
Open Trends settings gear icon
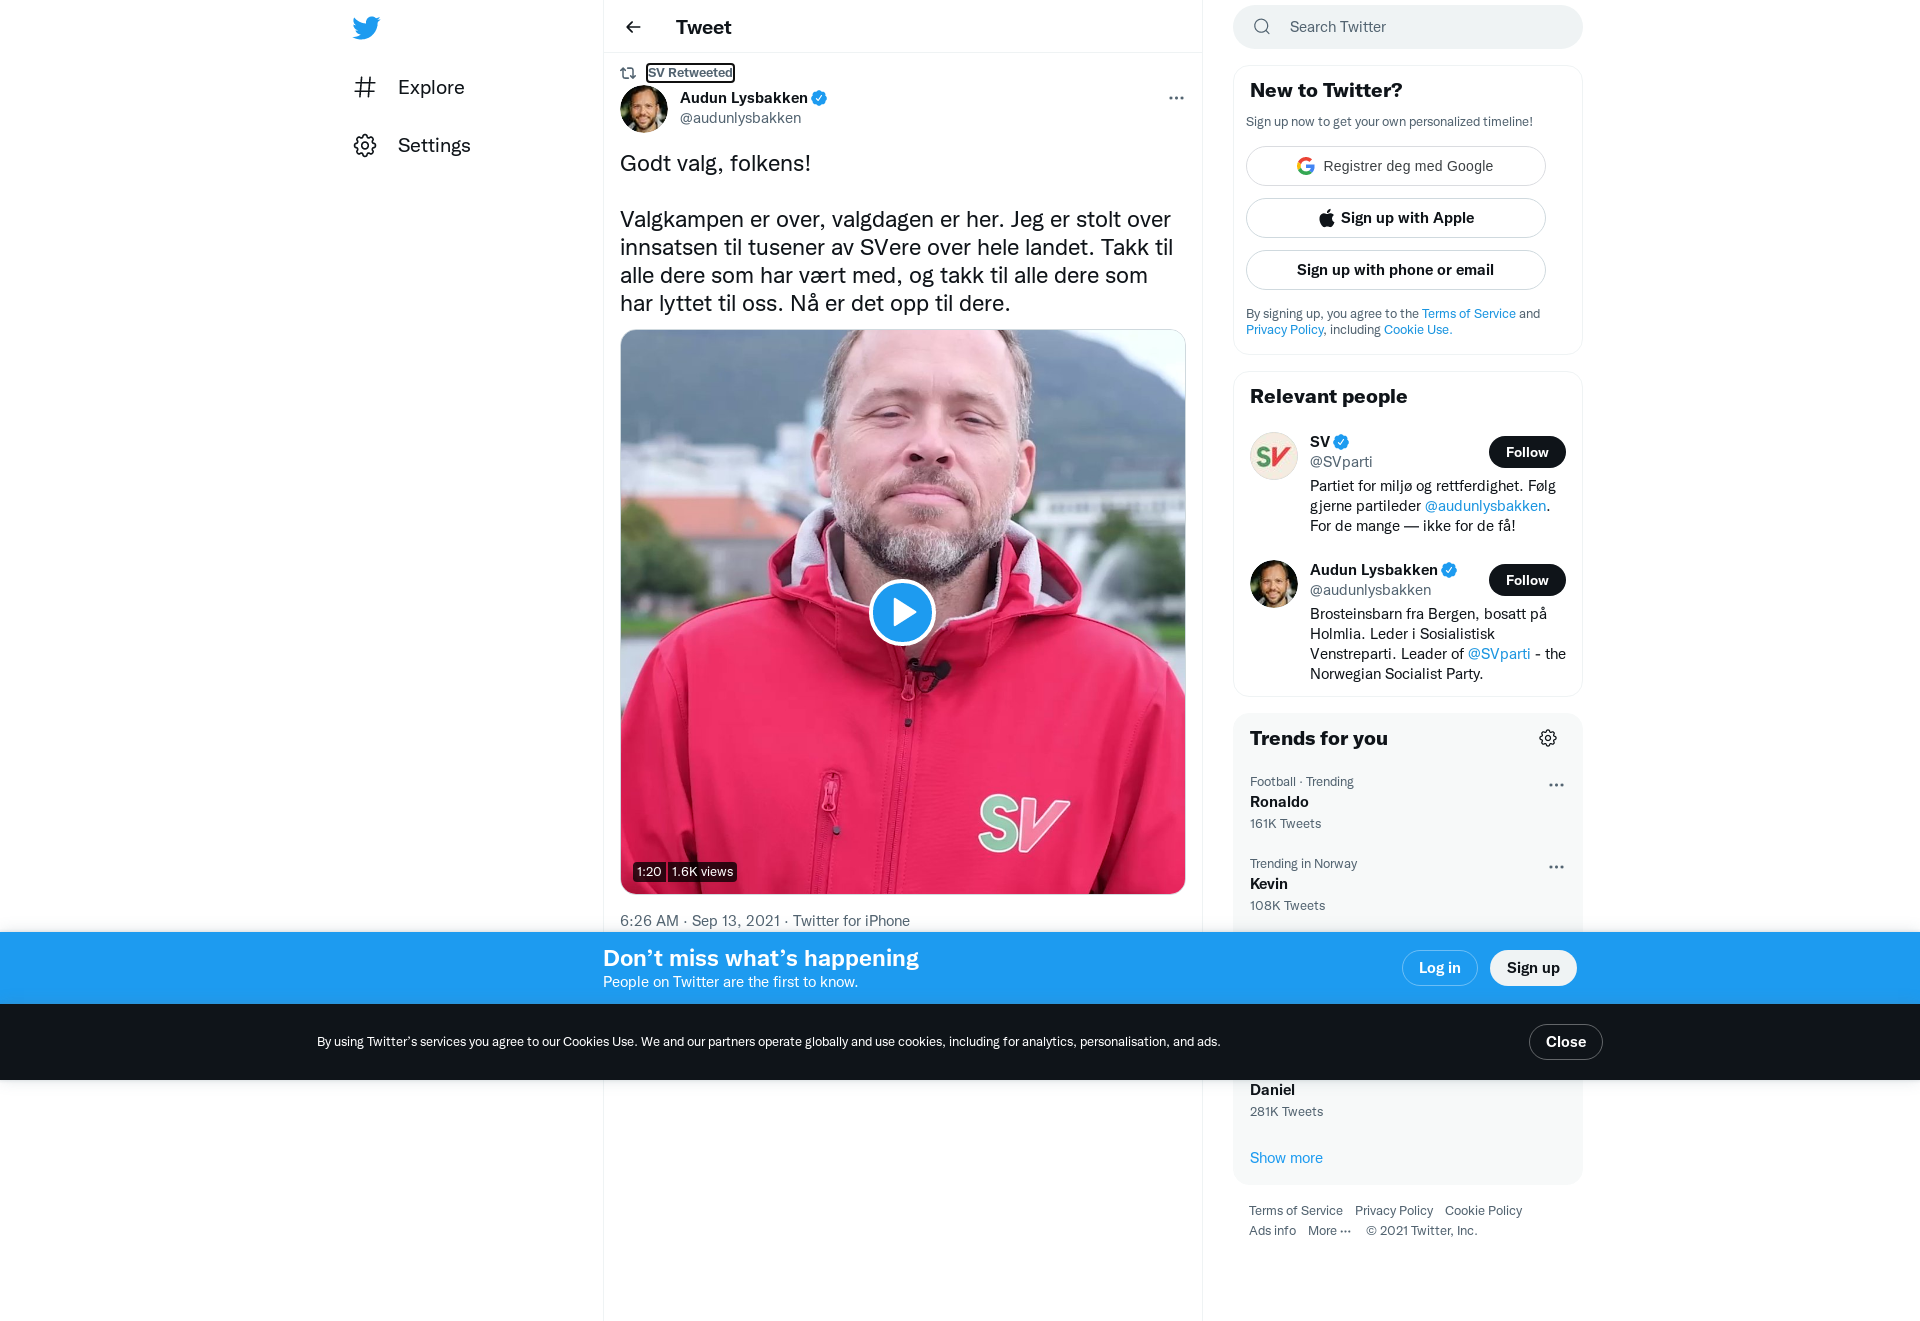tap(1548, 738)
